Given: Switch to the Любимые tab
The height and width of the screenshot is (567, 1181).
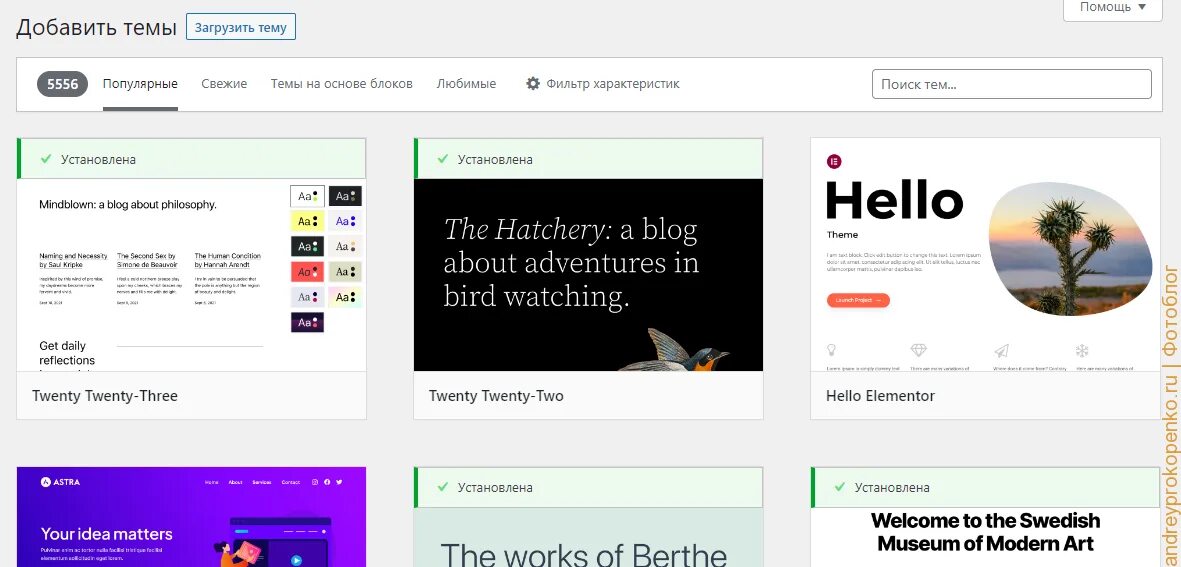Looking at the screenshot, I should click(466, 84).
